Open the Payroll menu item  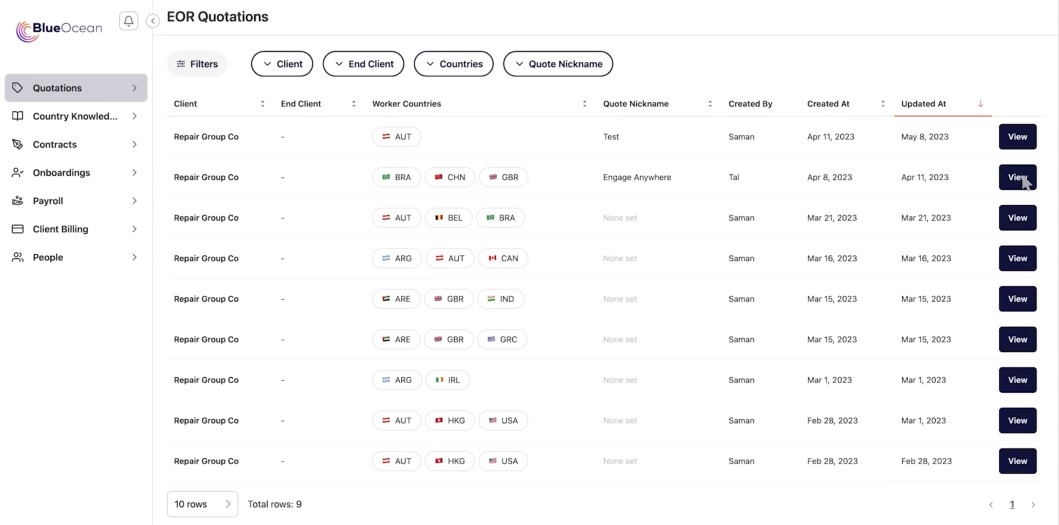pyautogui.click(x=76, y=201)
